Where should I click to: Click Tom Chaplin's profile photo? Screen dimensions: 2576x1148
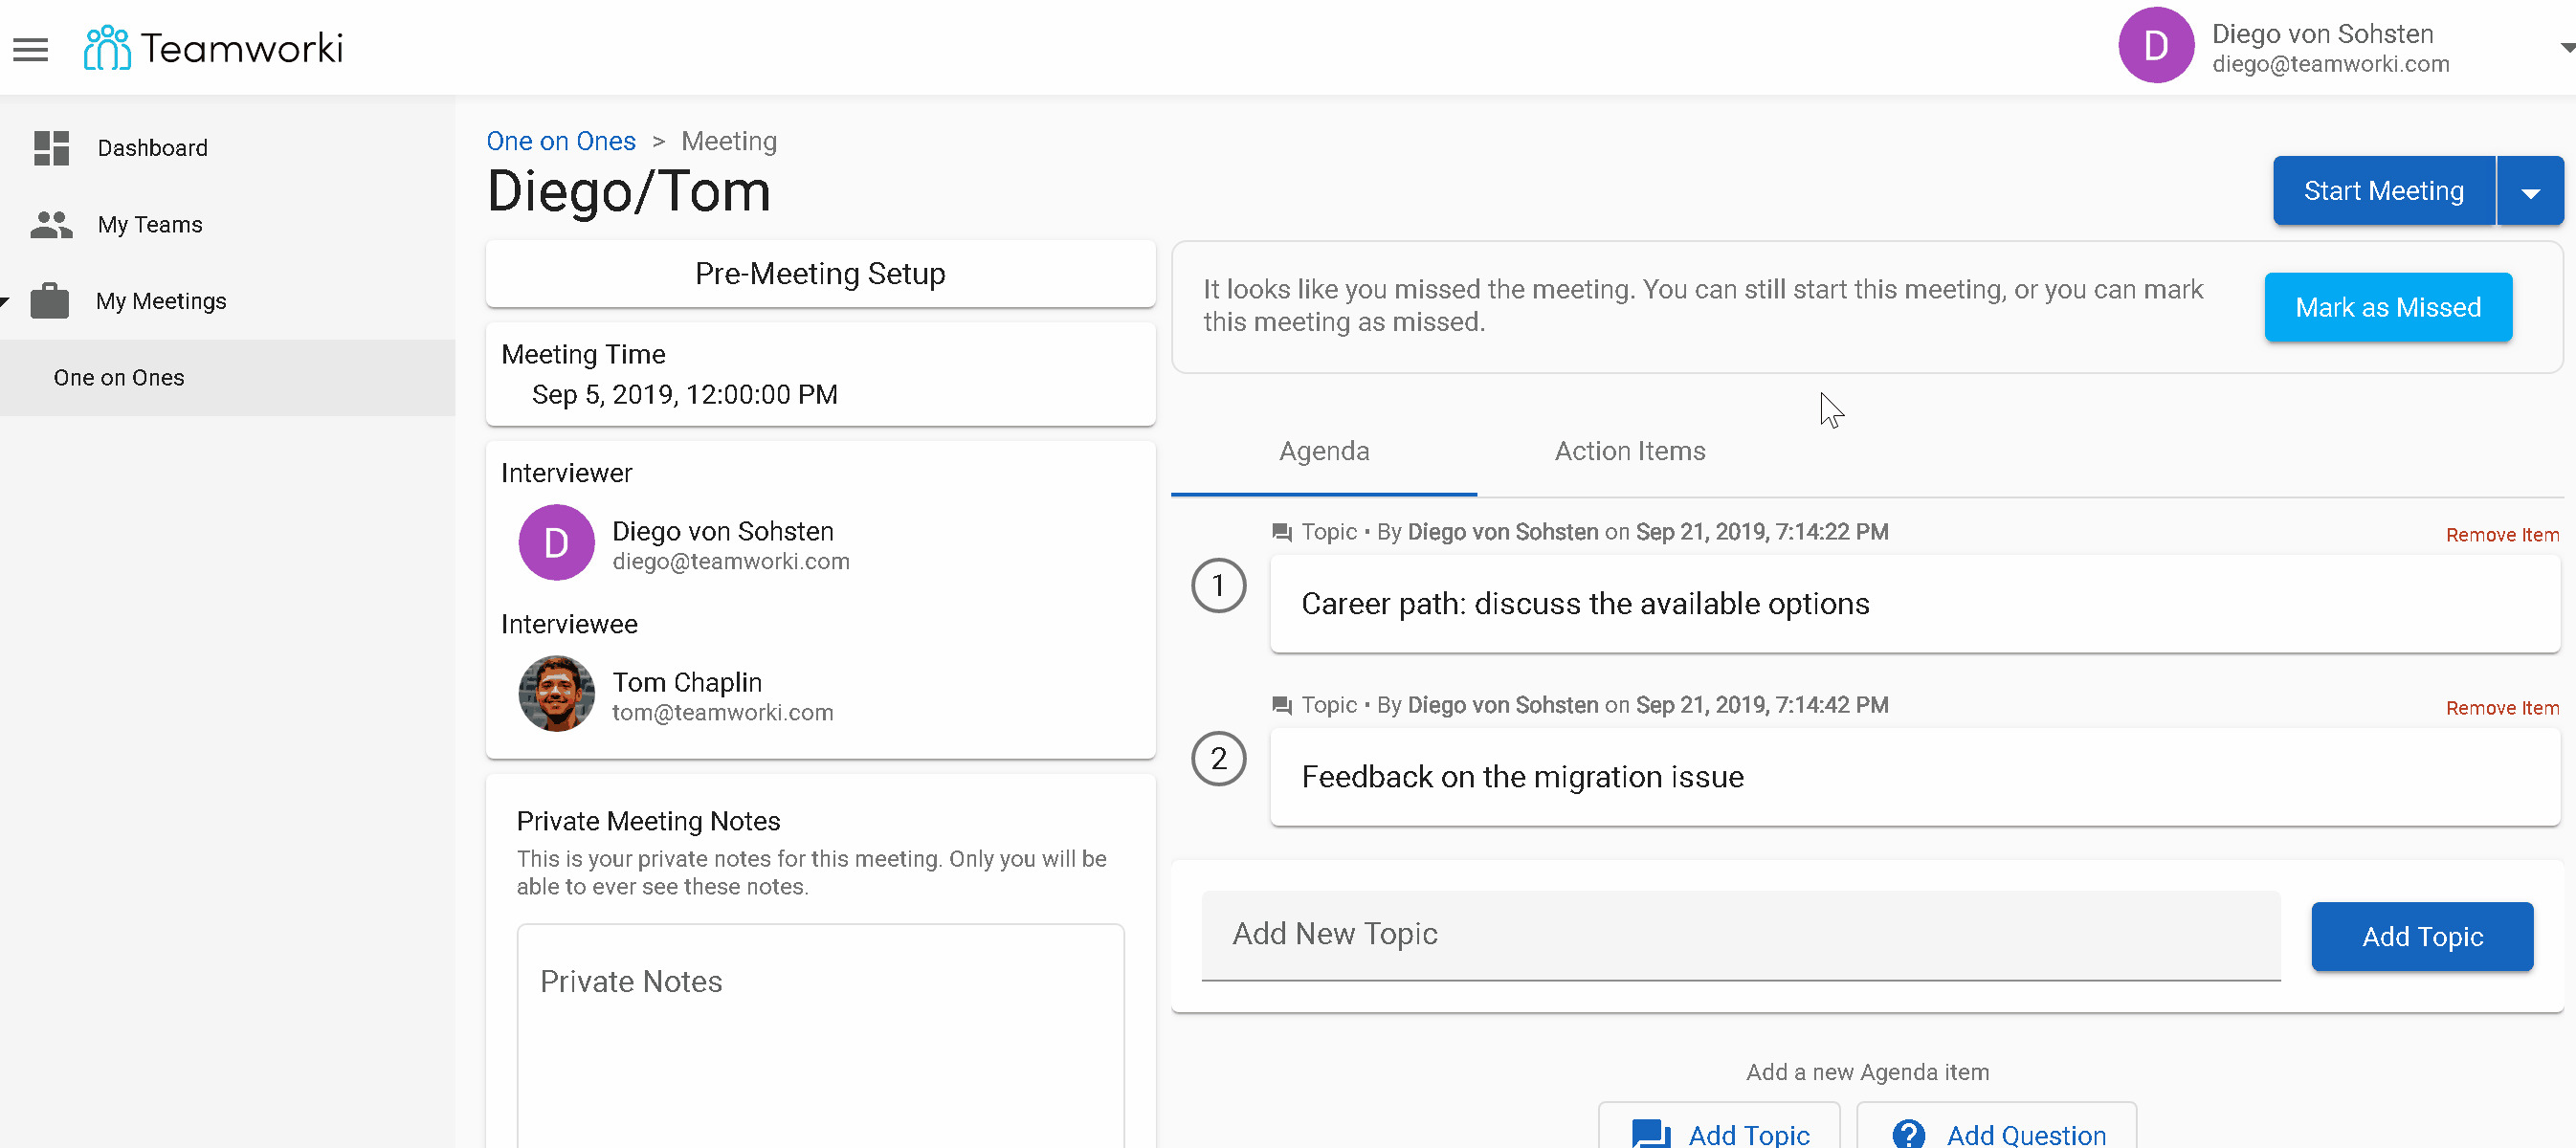tap(556, 694)
